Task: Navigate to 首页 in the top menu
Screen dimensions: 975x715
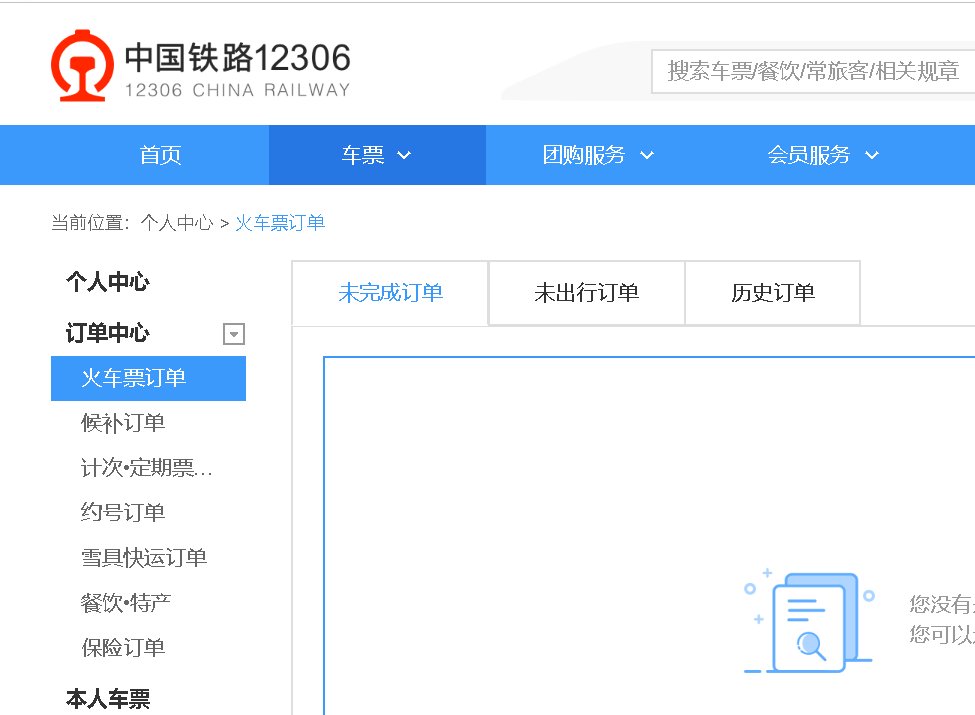Action: point(159,155)
